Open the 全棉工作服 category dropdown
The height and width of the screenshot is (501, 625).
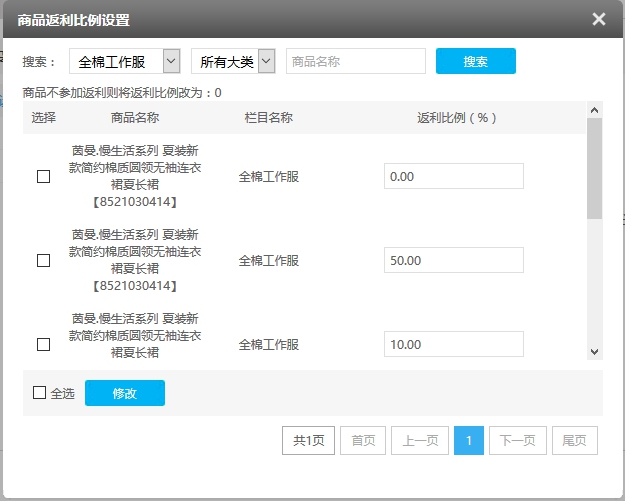pos(125,62)
